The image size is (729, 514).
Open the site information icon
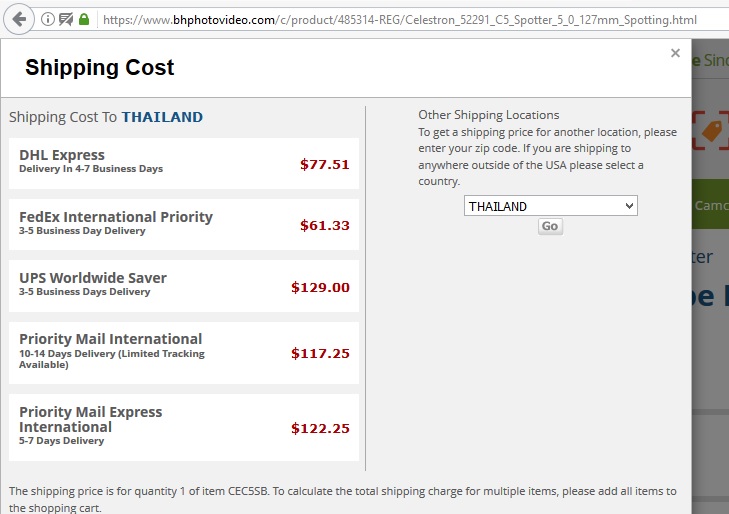pyautogui.click(x=48, y=19)
